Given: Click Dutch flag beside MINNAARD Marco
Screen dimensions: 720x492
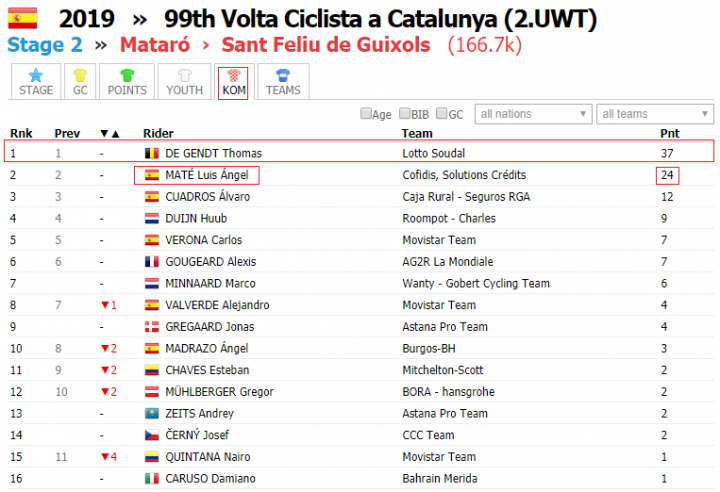Looking at the screenshot, I should 152,283.
